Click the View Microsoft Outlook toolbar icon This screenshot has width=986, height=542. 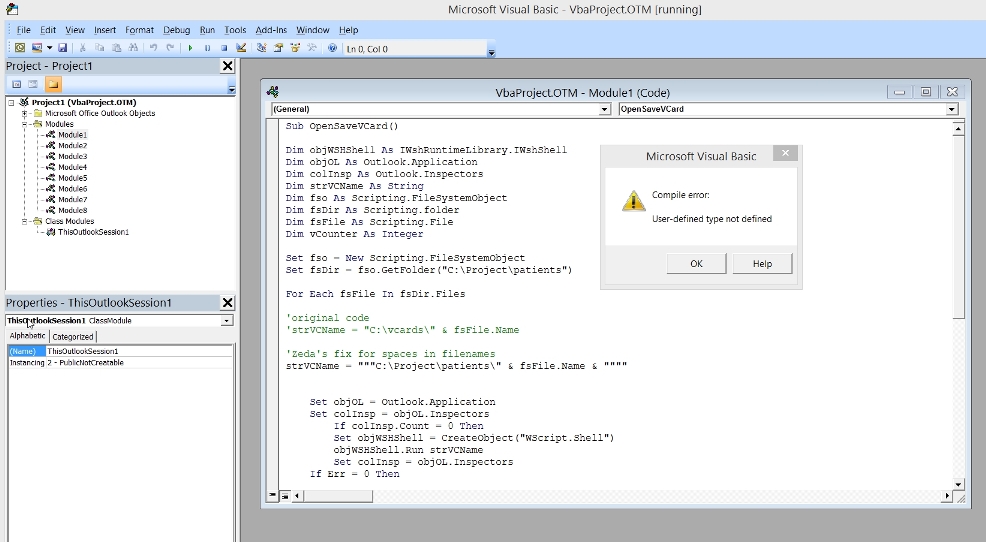pos(19,48)
